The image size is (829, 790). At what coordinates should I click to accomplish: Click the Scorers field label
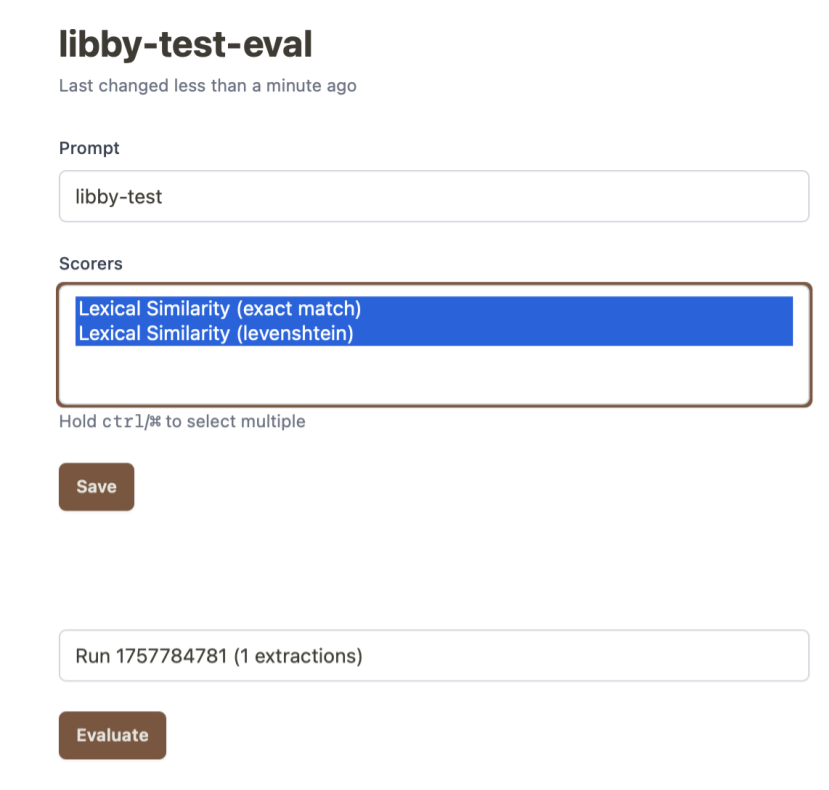91,264
